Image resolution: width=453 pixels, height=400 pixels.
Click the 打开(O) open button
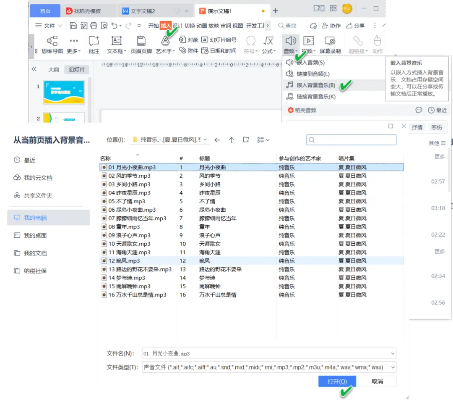coord(337,381)
